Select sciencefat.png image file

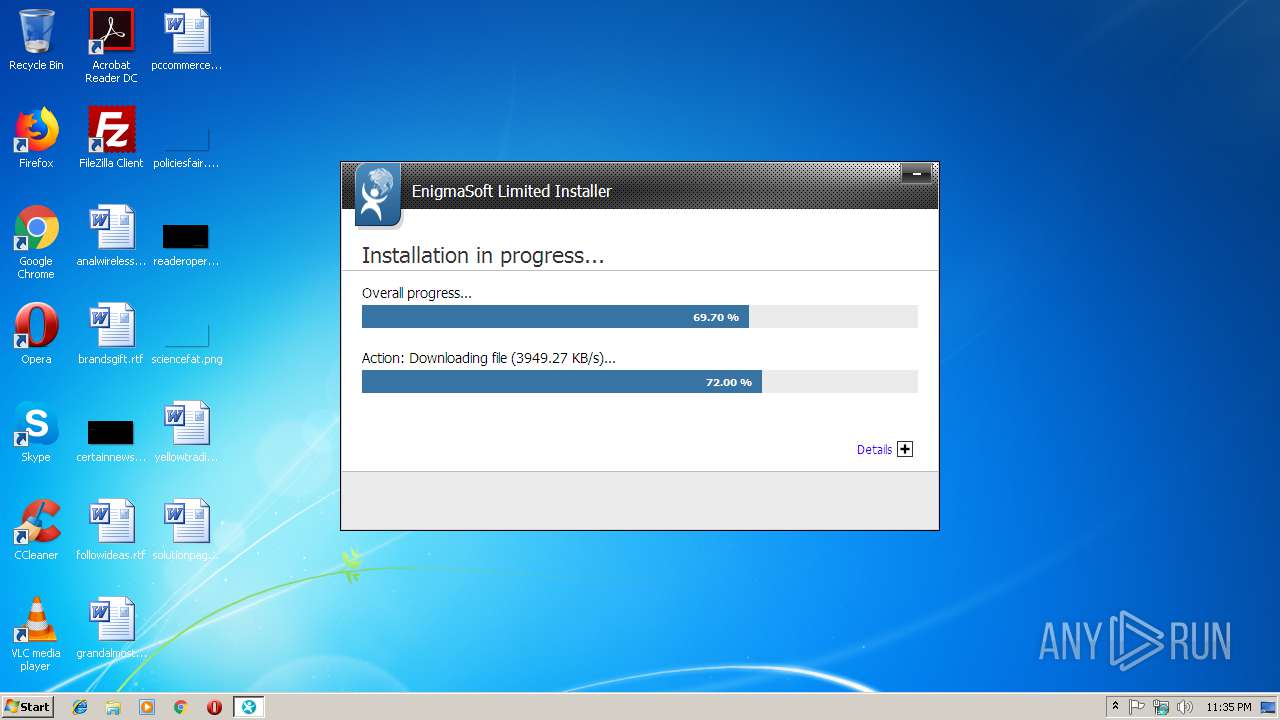187,343
